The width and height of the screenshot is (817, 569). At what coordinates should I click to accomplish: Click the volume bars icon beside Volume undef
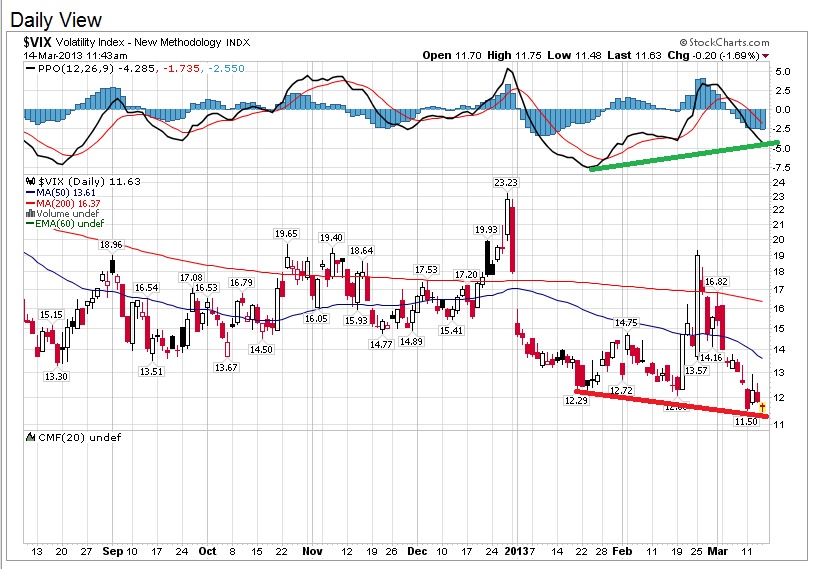pyautogui.click(x=30, y=214)
